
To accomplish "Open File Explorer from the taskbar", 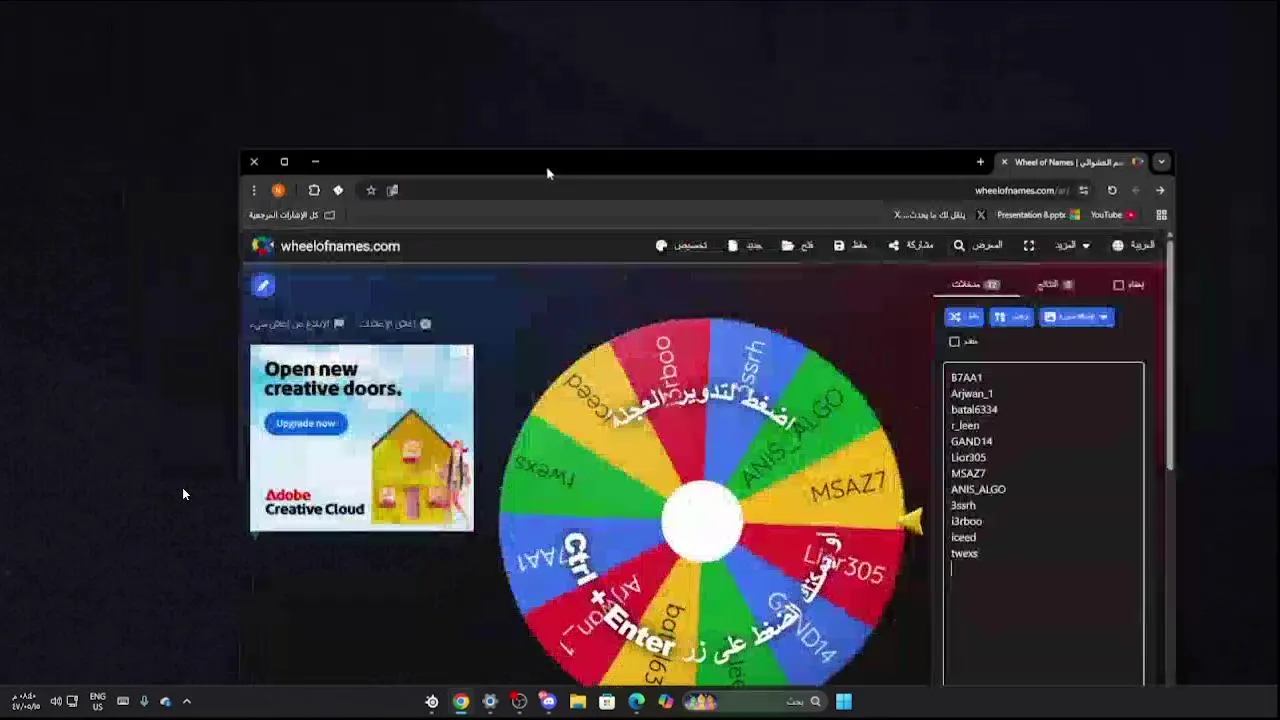I will [x=578, y=702].
